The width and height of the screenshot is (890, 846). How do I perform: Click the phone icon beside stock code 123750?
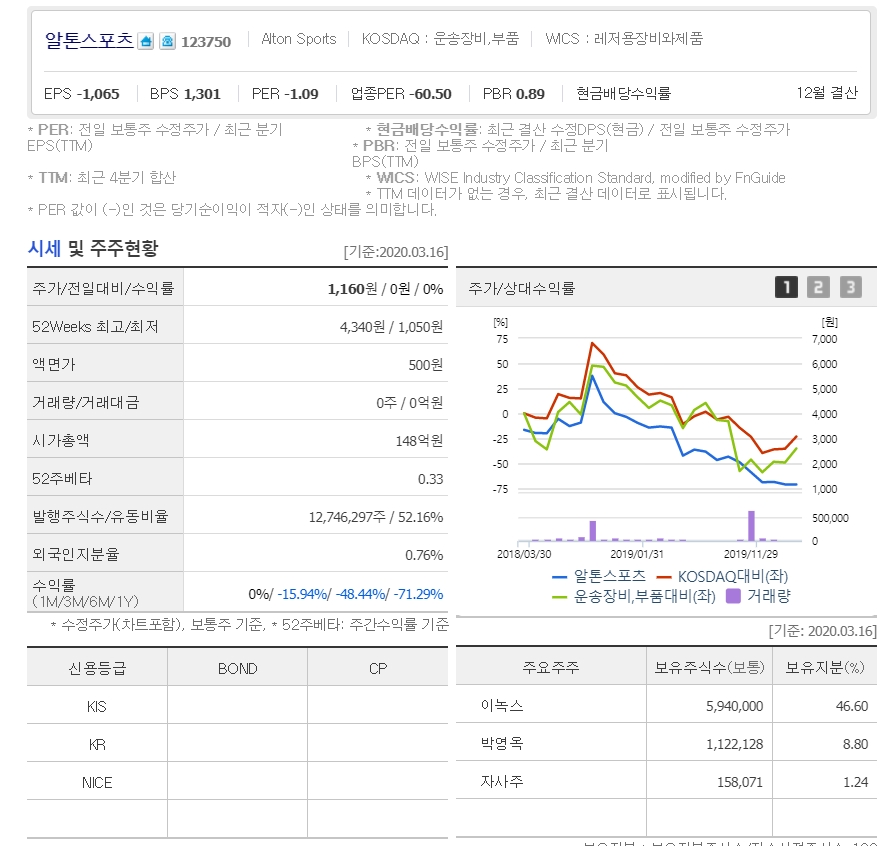pos(167,41)
